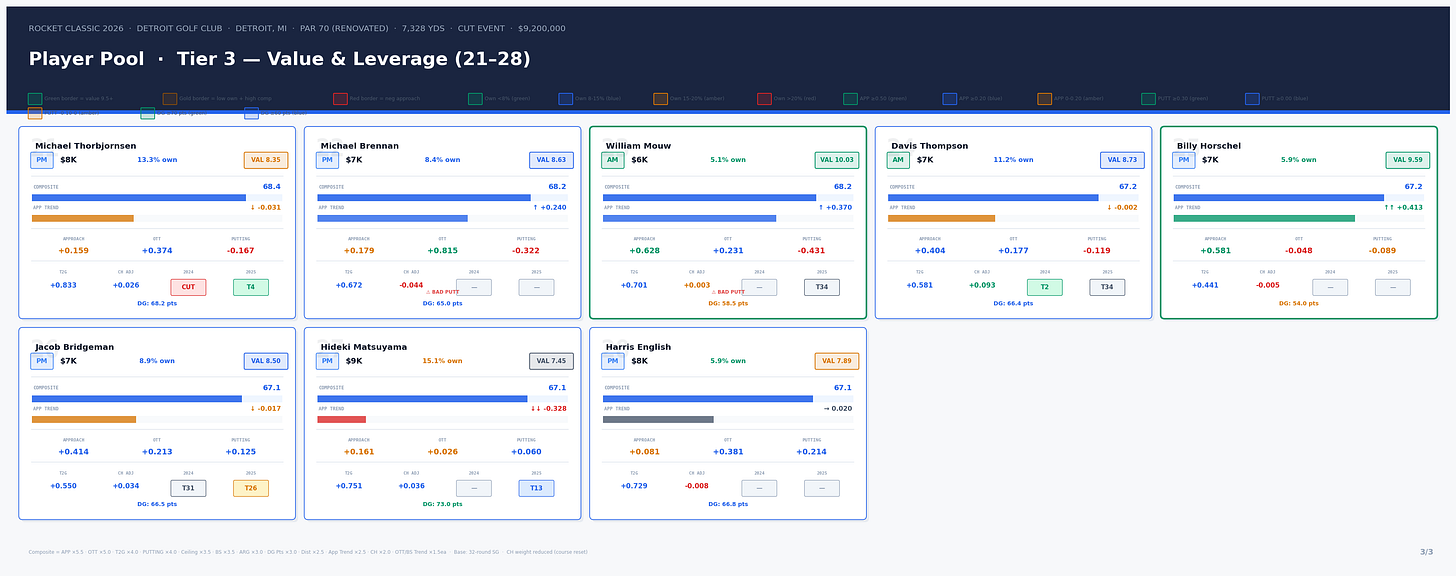Click the PM badge on Michael Thorbjornsen's card
This screenshot has width=1456, height=576.
42,160
